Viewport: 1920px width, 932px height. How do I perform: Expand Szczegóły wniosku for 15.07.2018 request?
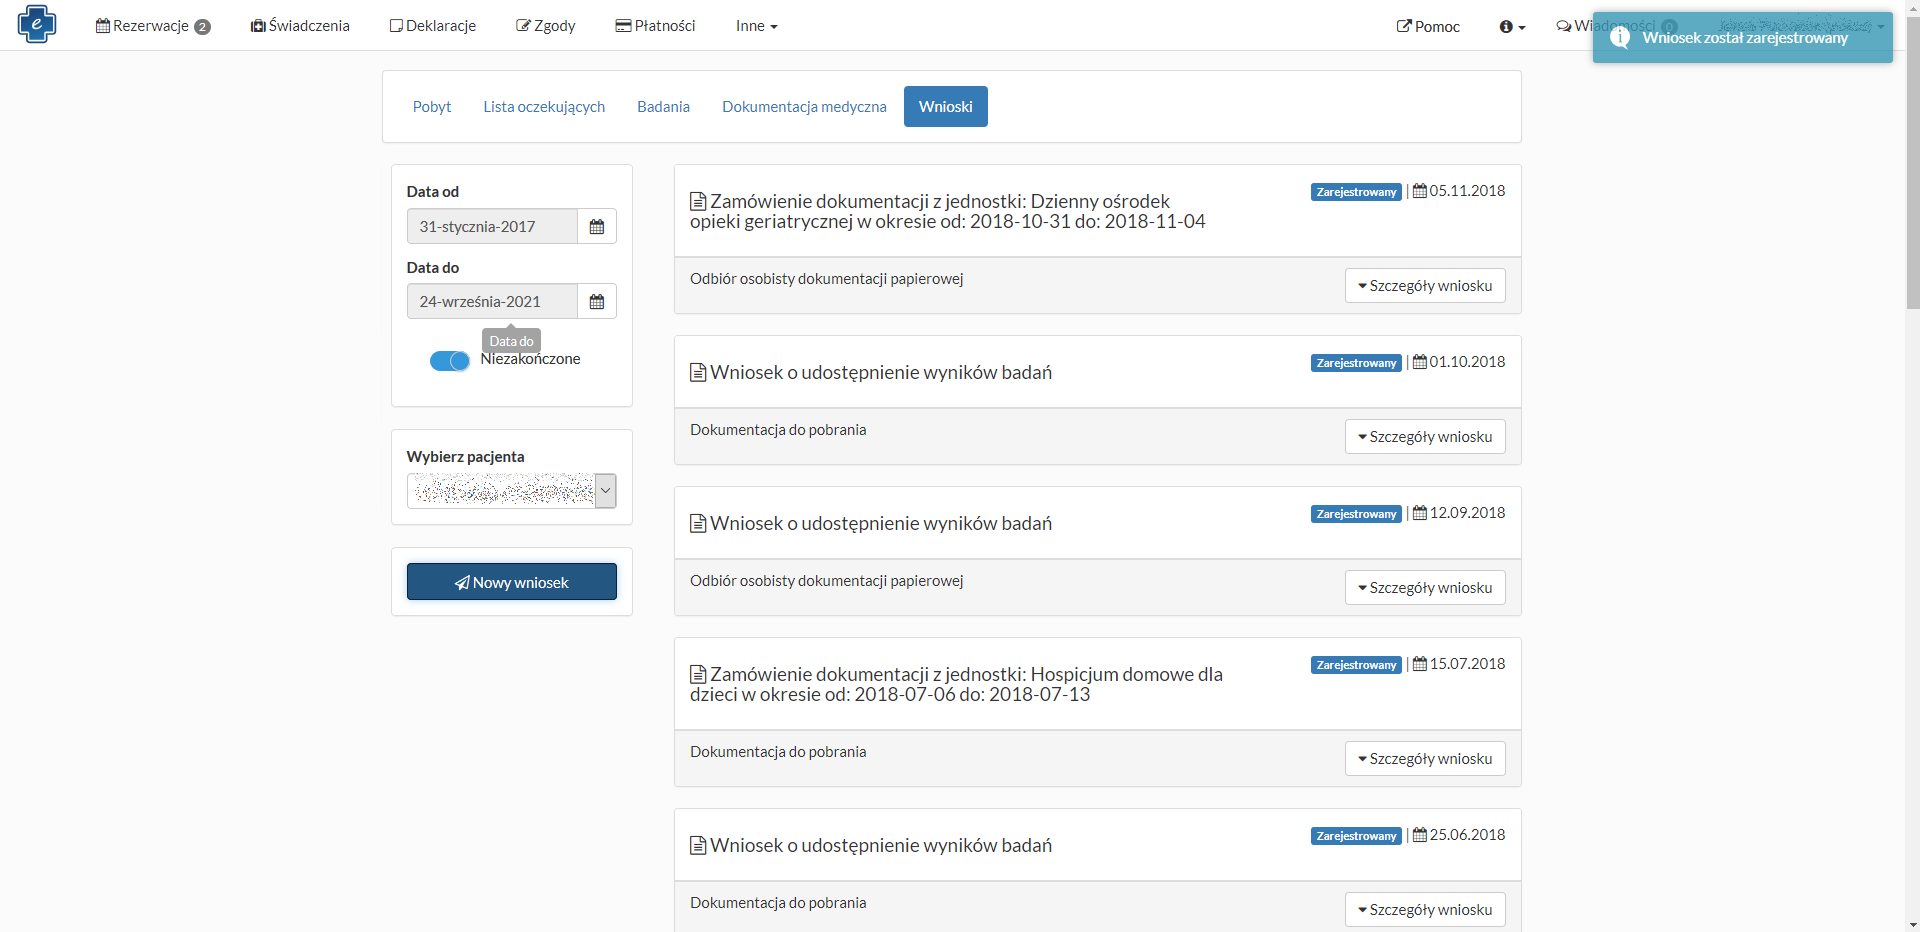coord(1424,759)
